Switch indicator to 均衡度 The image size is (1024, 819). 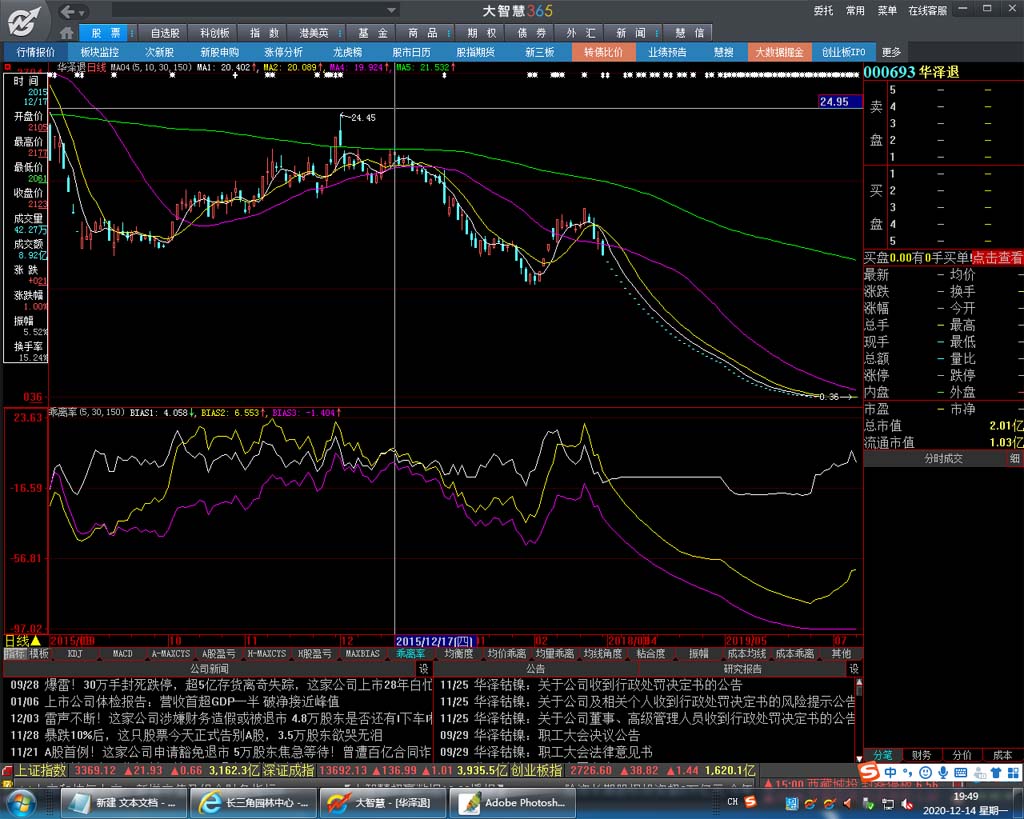tap(458, 654)
